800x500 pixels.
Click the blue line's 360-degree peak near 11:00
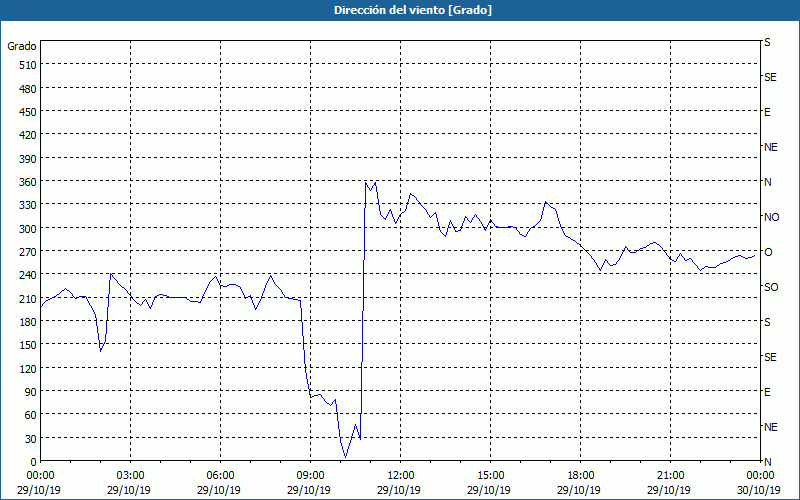[x=366, y=182]
